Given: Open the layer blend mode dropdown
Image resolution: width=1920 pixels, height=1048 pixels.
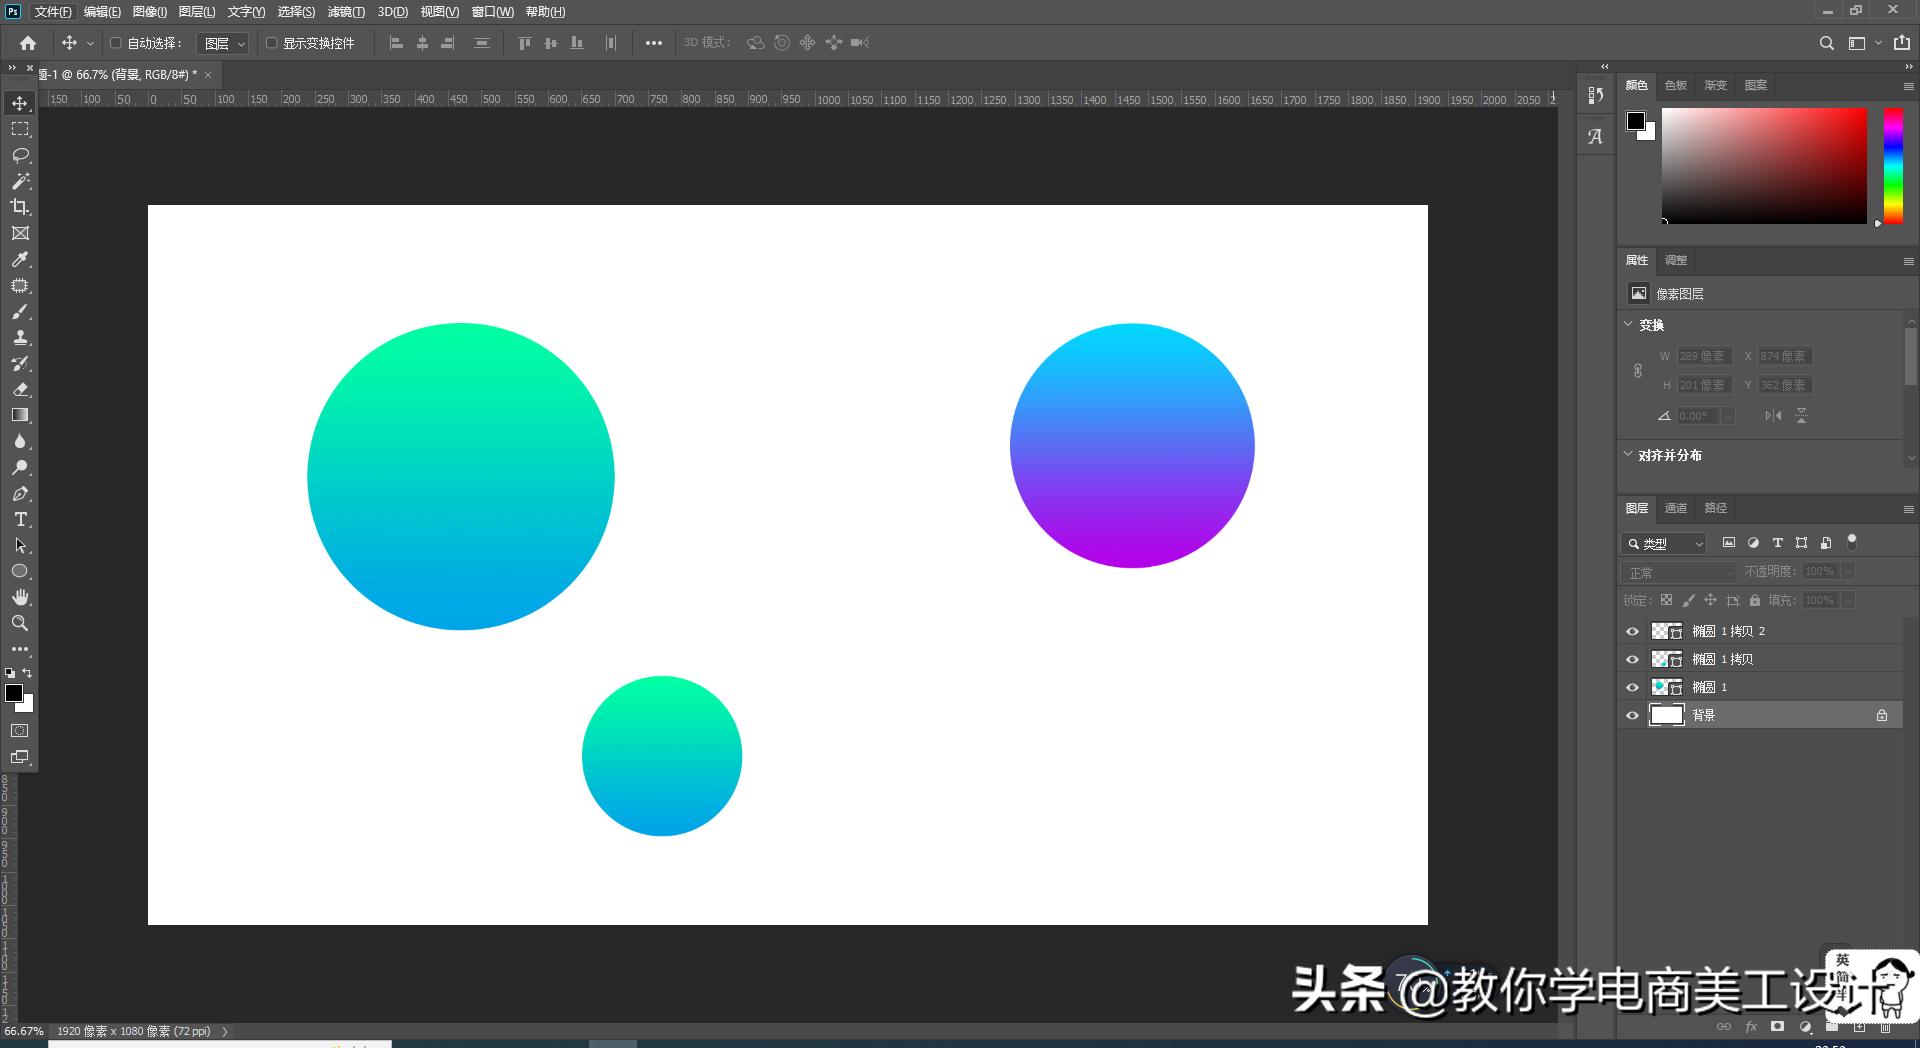Looking at the screenshot, I should coord(1678,571).
